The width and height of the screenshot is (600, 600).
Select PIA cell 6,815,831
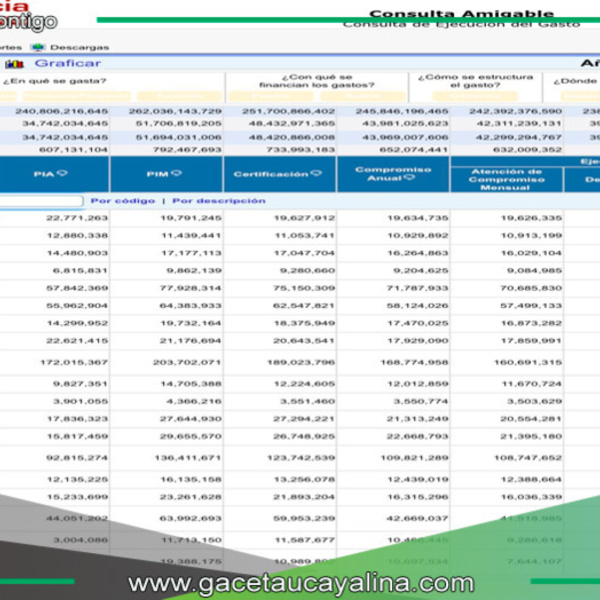pos(80,271)
